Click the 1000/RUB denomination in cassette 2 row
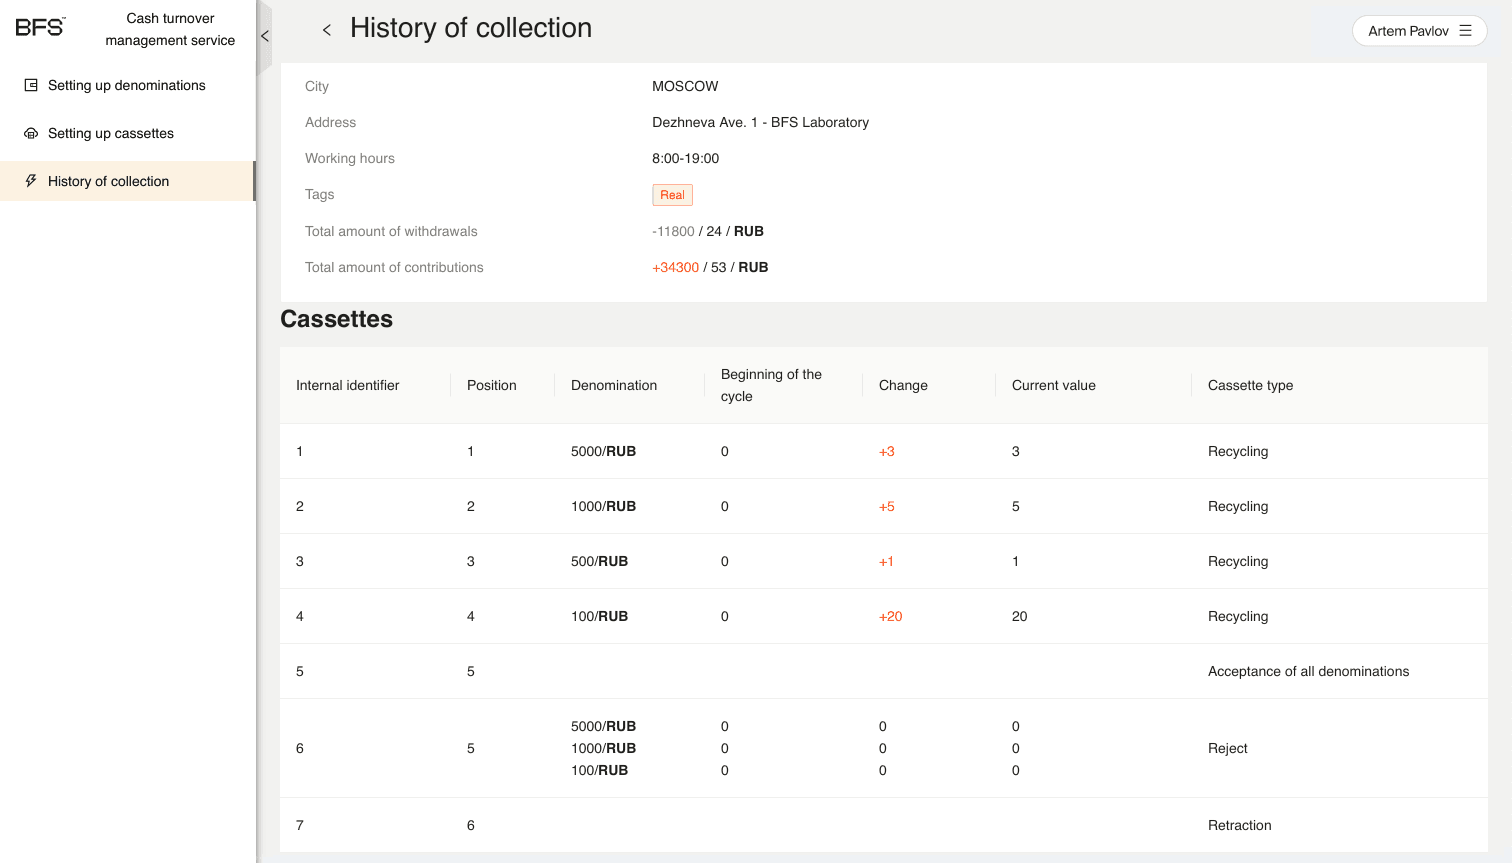The width and height of the screenshot is (1512, 863). (x=603, y=506)
